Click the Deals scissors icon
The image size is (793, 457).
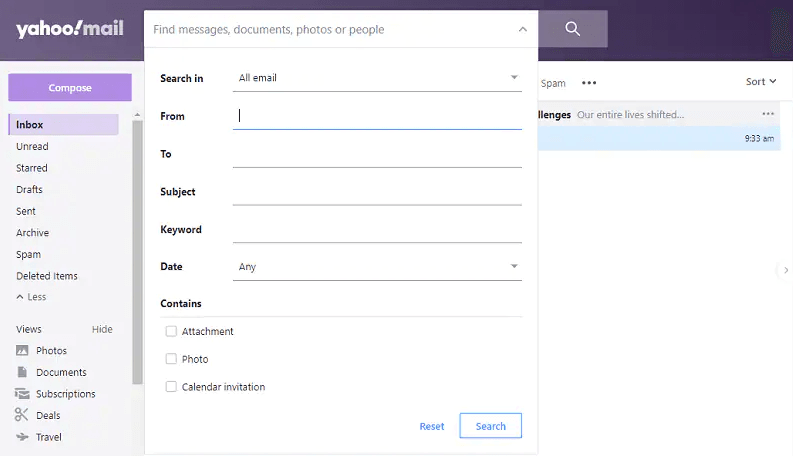pyautogui.click(x=22, y=415)
